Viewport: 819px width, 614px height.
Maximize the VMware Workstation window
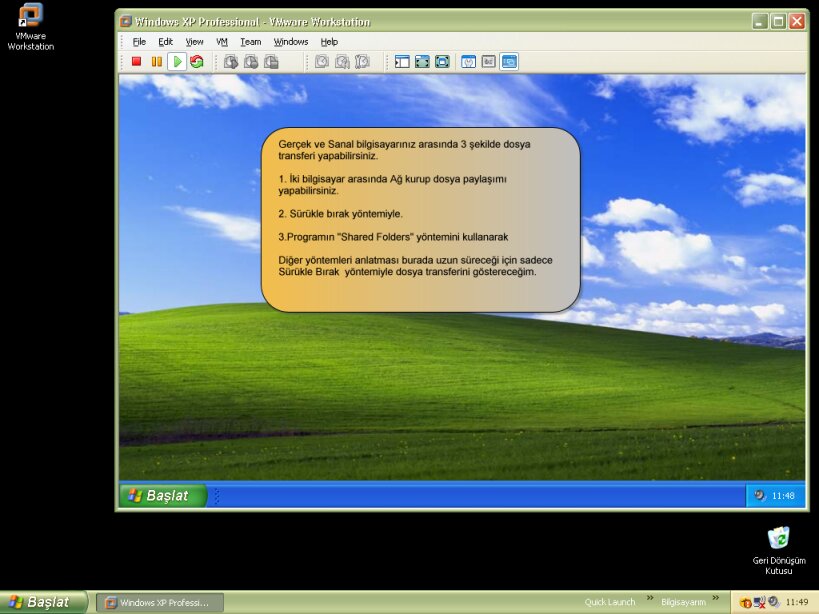pyautogui.click(x=778, y=21)
